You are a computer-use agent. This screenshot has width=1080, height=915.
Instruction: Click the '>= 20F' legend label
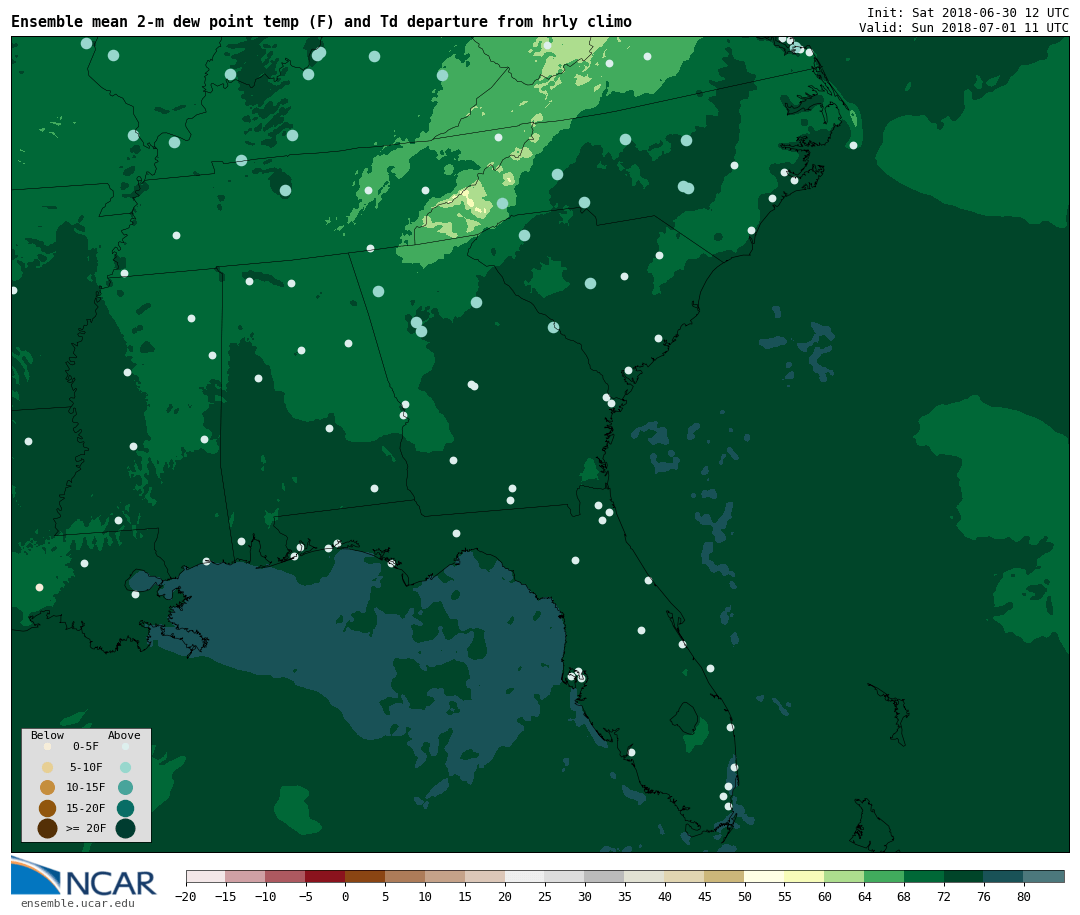click(85, 828)
